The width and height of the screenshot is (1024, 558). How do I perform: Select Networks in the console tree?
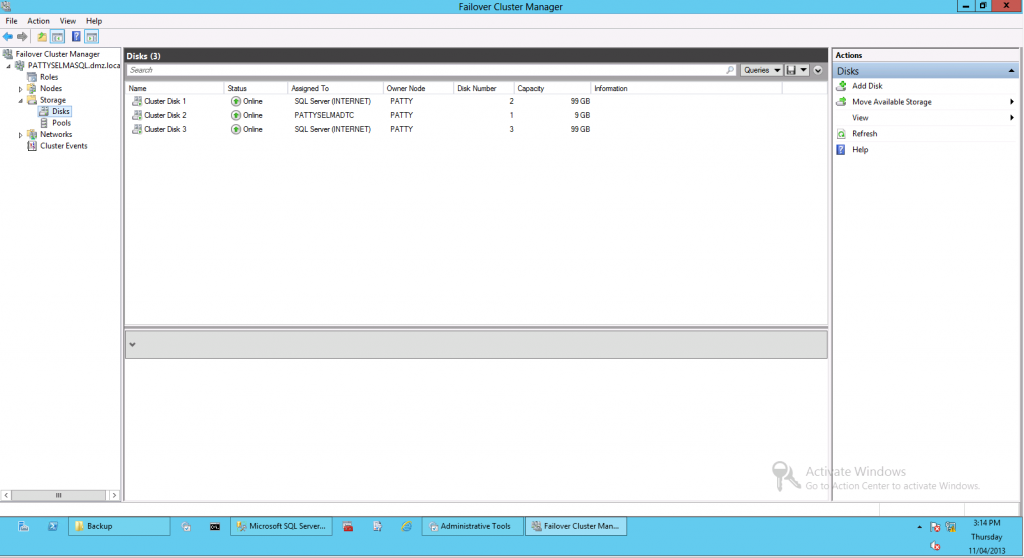[x=56, y=134]
